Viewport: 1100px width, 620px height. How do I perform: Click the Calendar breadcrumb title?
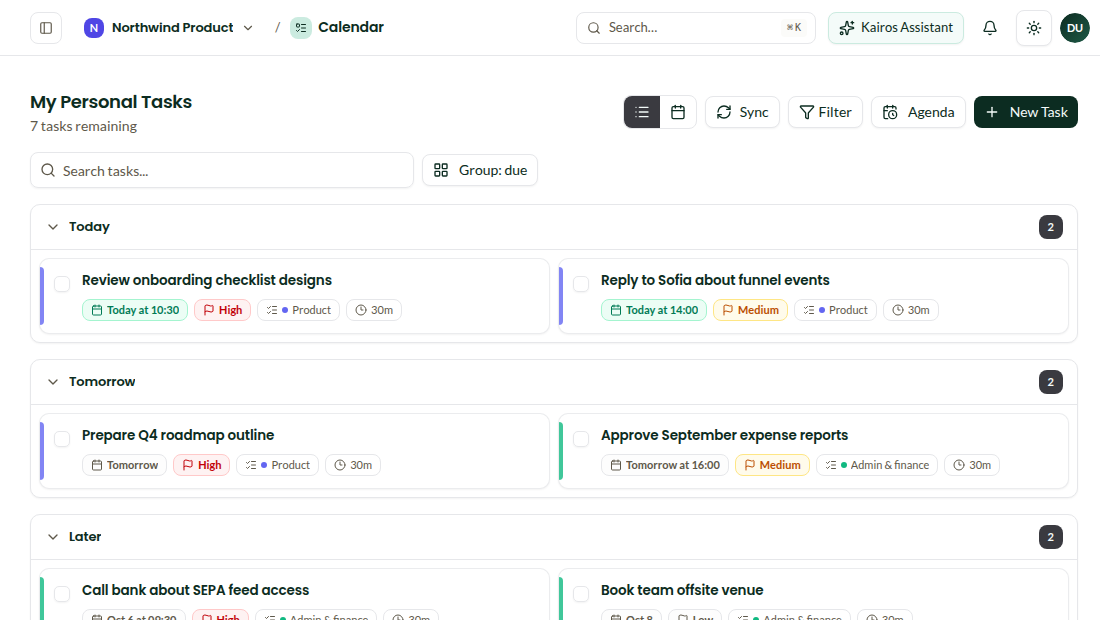pos(351,27)
